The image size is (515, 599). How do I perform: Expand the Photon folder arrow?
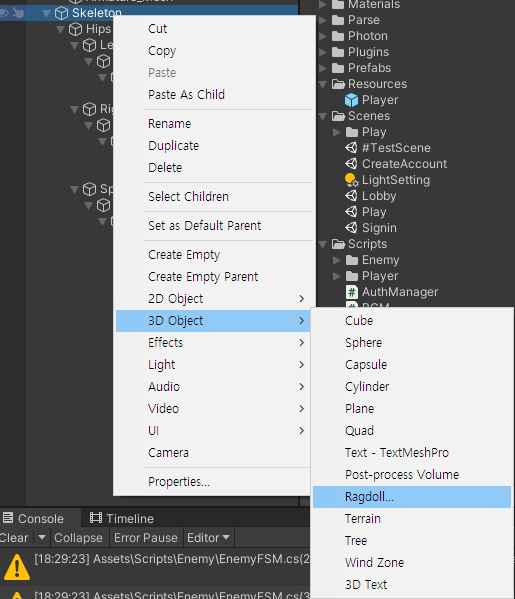[323, 36]
